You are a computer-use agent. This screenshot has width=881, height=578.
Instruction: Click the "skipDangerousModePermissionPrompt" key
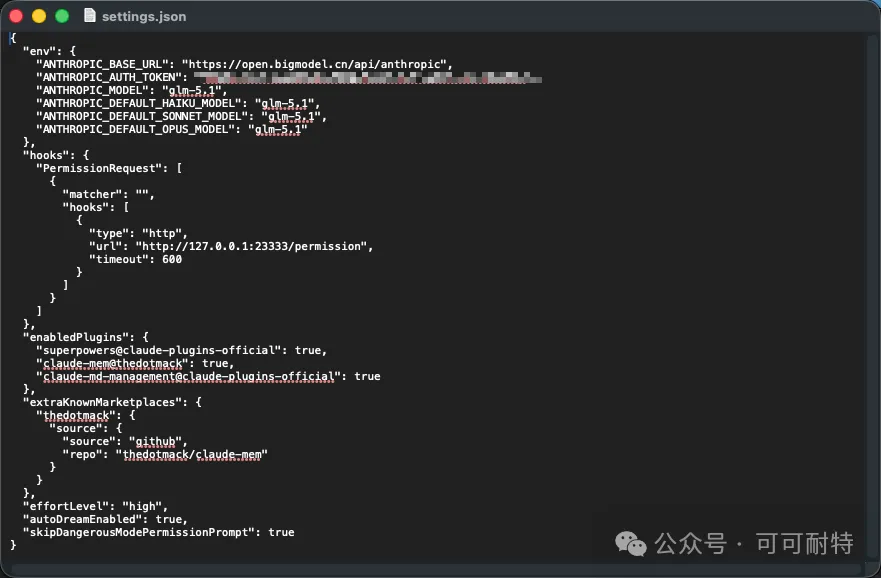tap(139, 532)
